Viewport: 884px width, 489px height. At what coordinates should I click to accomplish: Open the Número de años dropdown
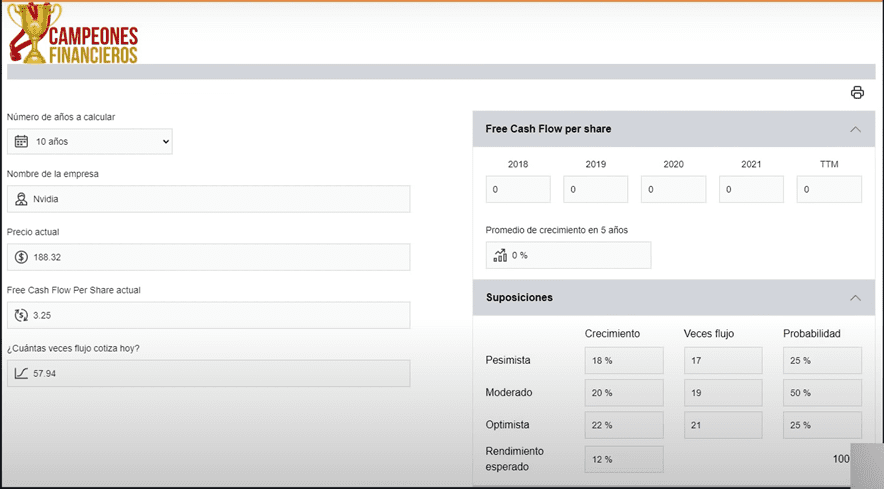coord(90,142)
